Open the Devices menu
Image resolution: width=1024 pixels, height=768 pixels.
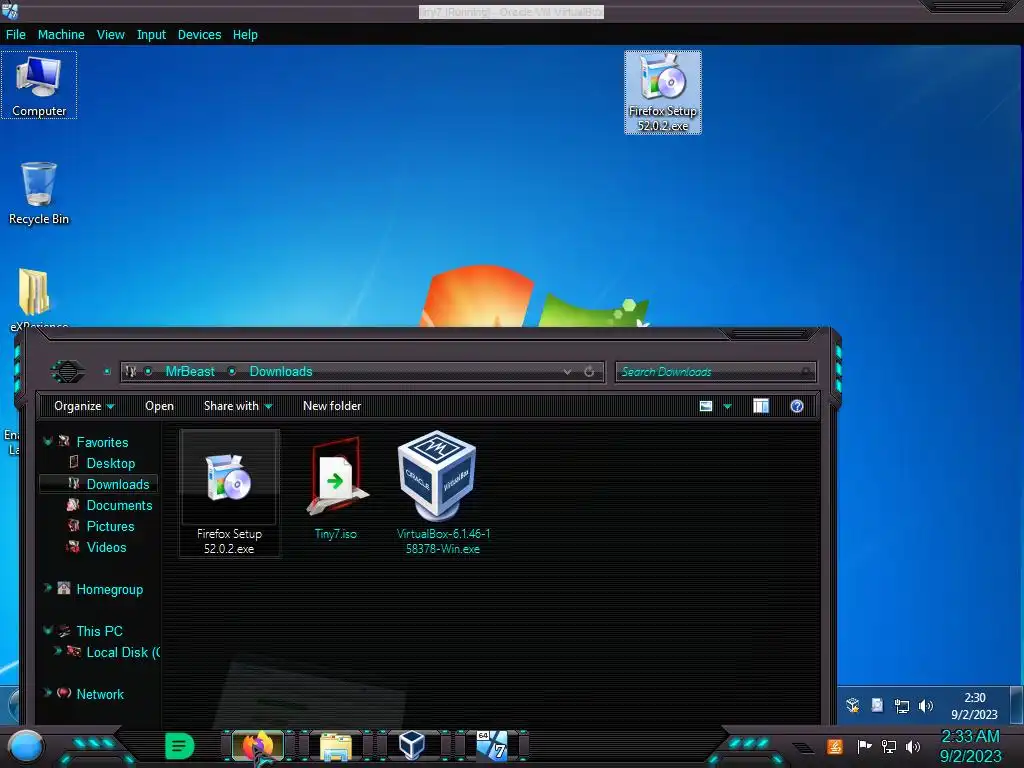(x=199, y=35)
